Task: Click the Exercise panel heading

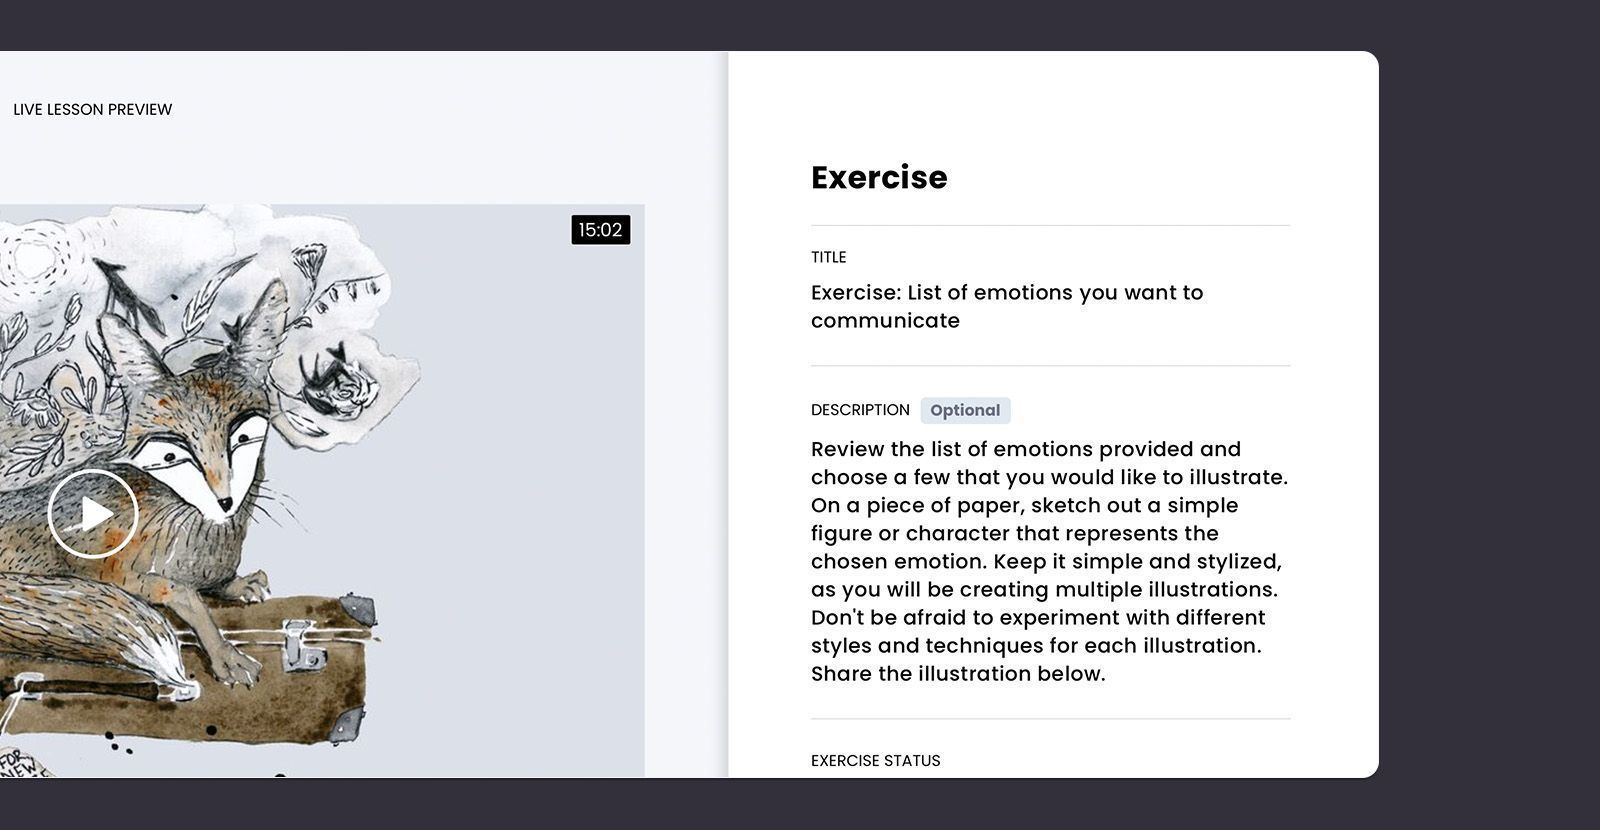Action: pyautogui.click(x=879, y=177)
